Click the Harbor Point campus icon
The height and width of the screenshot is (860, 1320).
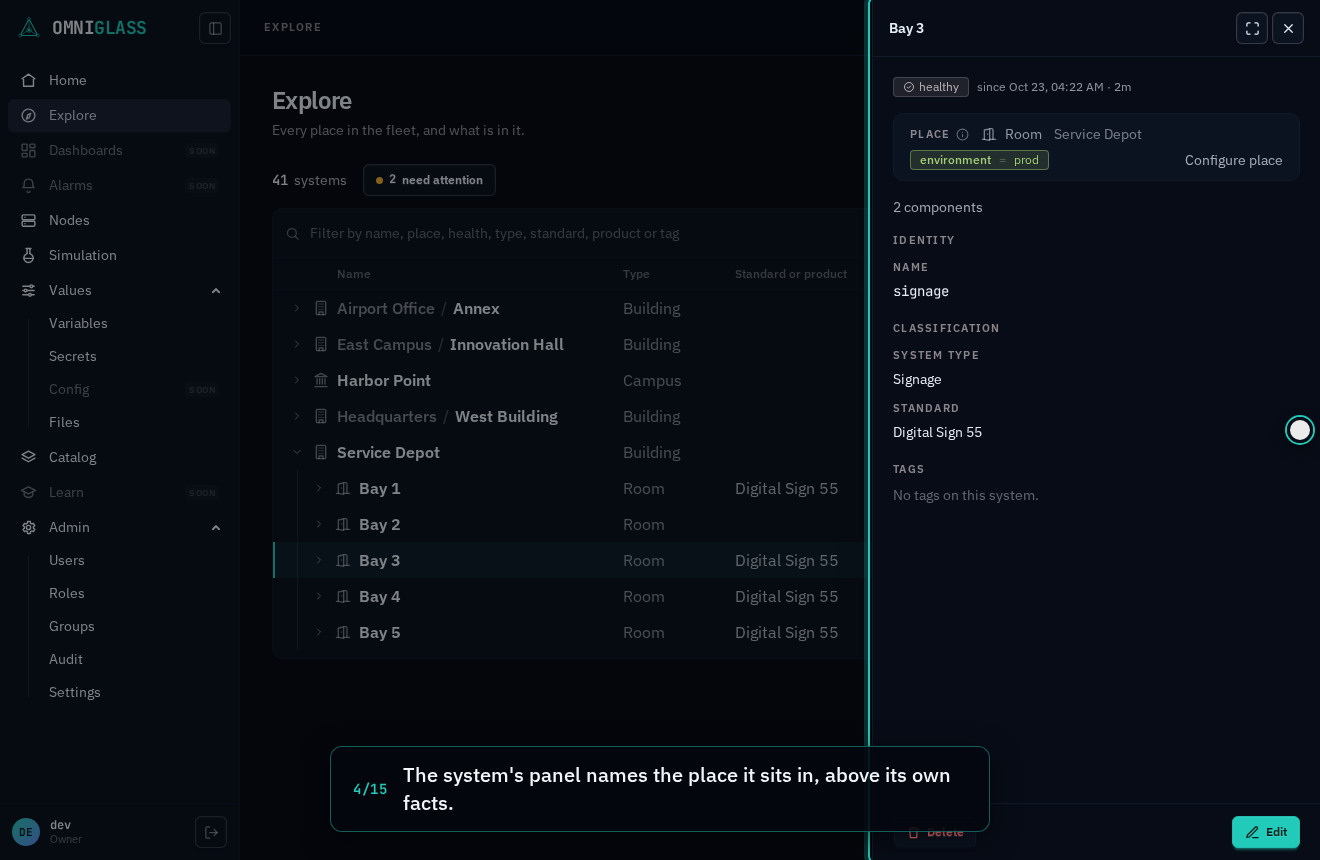pos(321,380)
